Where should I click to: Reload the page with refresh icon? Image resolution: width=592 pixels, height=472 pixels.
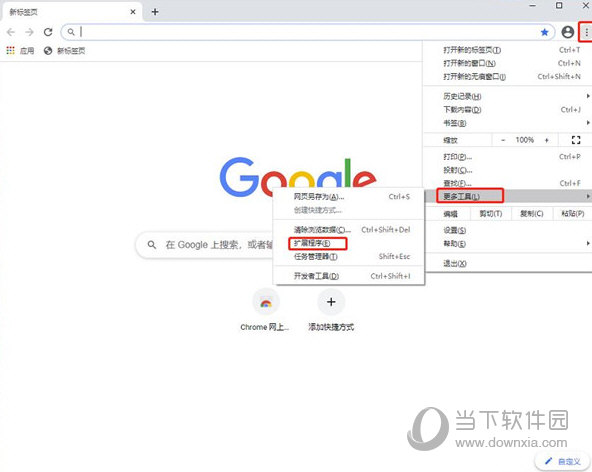(x=48, y=32)
